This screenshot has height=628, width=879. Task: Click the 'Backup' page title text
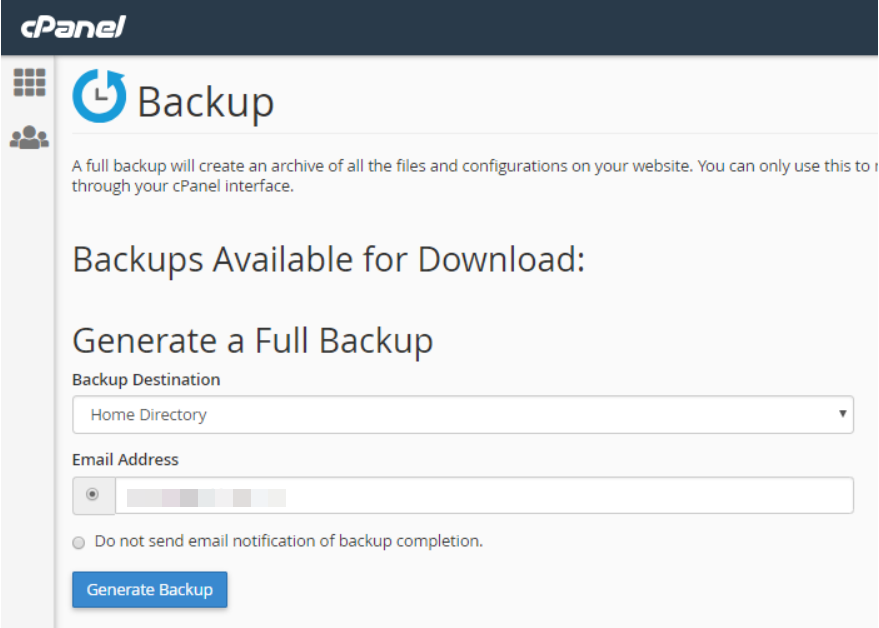pyautogui.click(x=206, y=102)
